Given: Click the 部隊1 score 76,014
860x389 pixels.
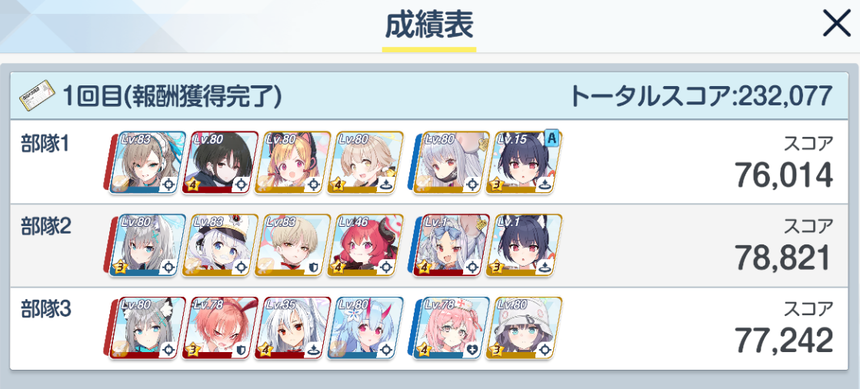Looking at the screenshot, I should 784,175.
